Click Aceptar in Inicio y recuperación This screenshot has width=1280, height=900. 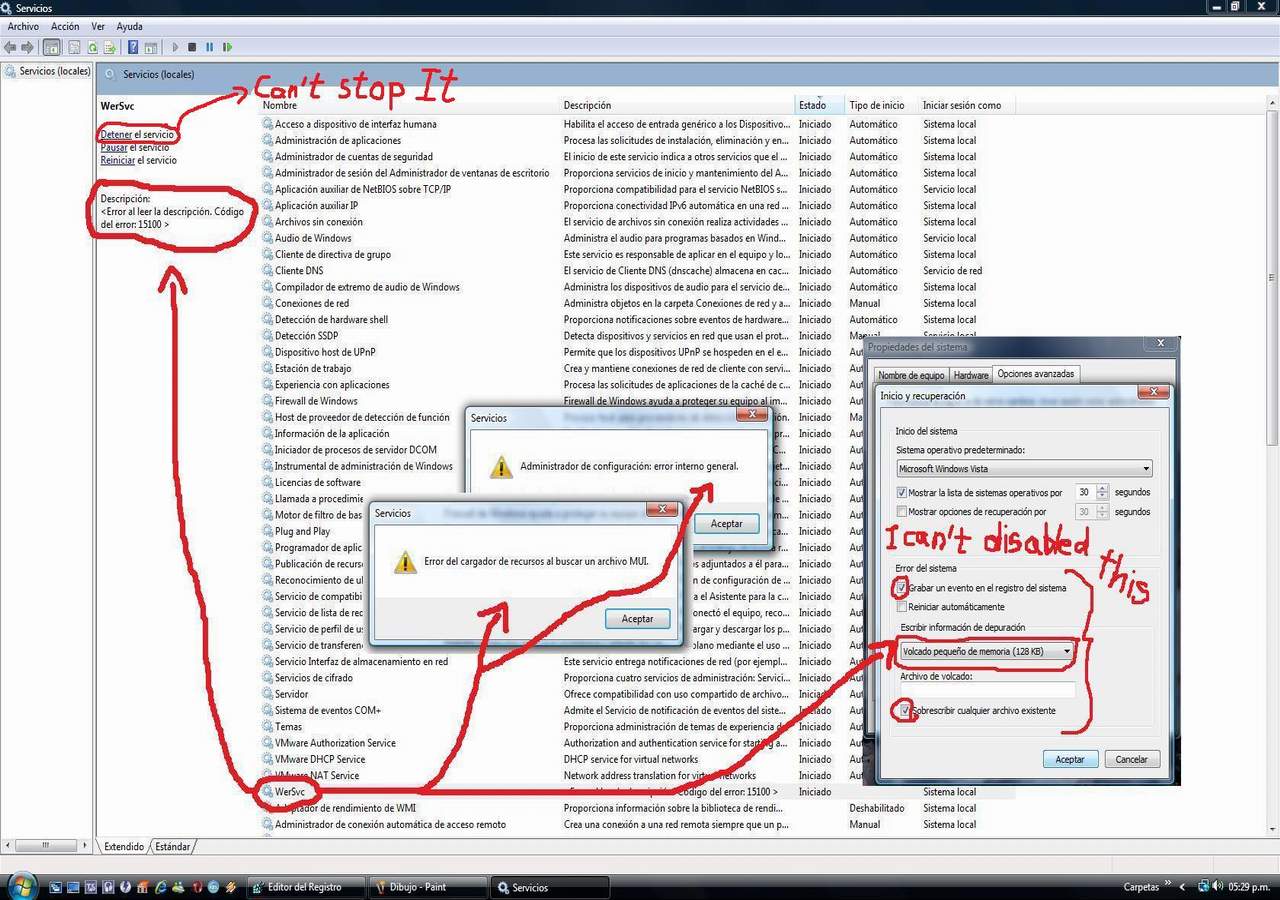tap(1070, 759)
